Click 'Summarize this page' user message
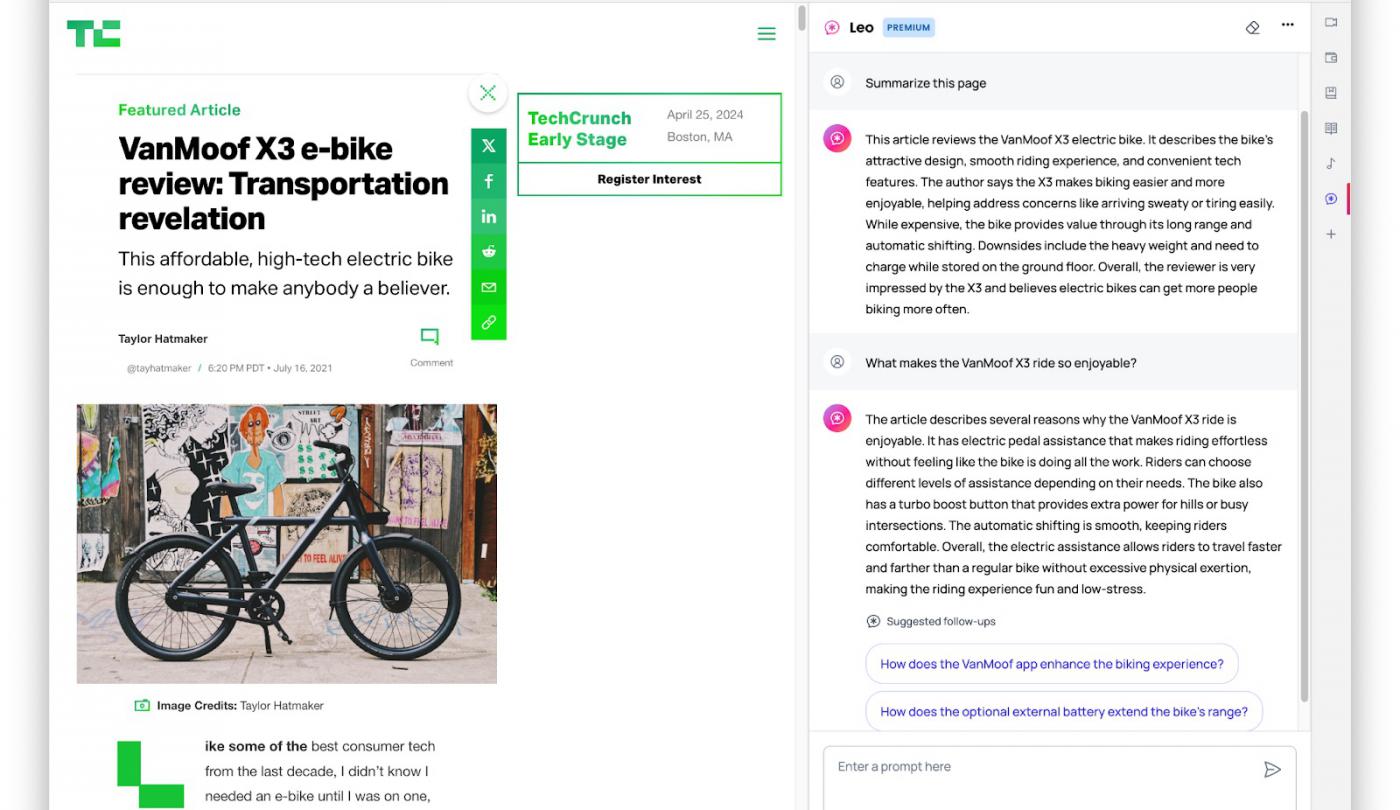This screenshot has width=1400, height=810. tap(926, 83)
